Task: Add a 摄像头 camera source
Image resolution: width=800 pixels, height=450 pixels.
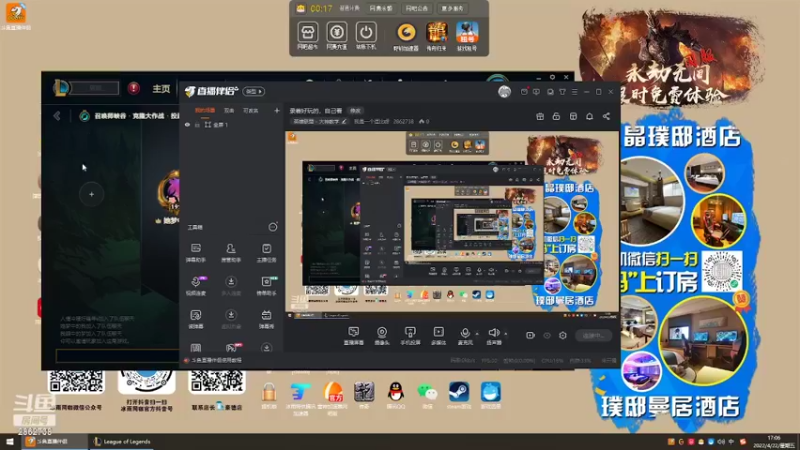Action: pyautogui.click(x=382, y=336)
